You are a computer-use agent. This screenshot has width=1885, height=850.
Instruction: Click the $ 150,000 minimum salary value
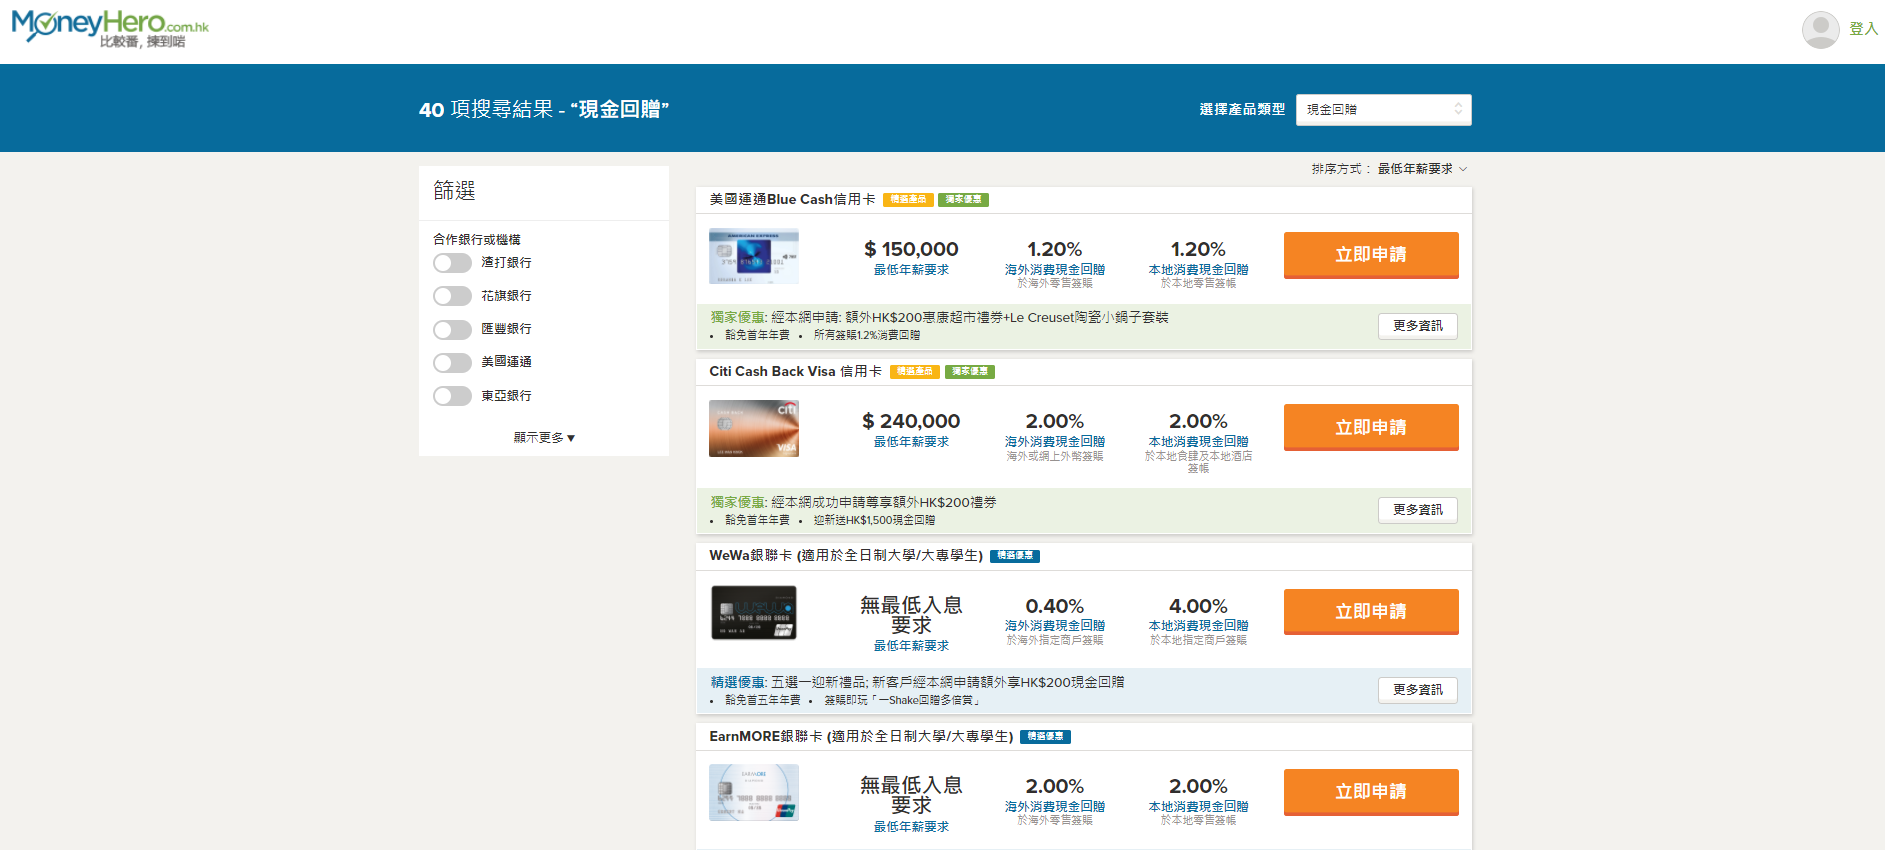point(911,250)
